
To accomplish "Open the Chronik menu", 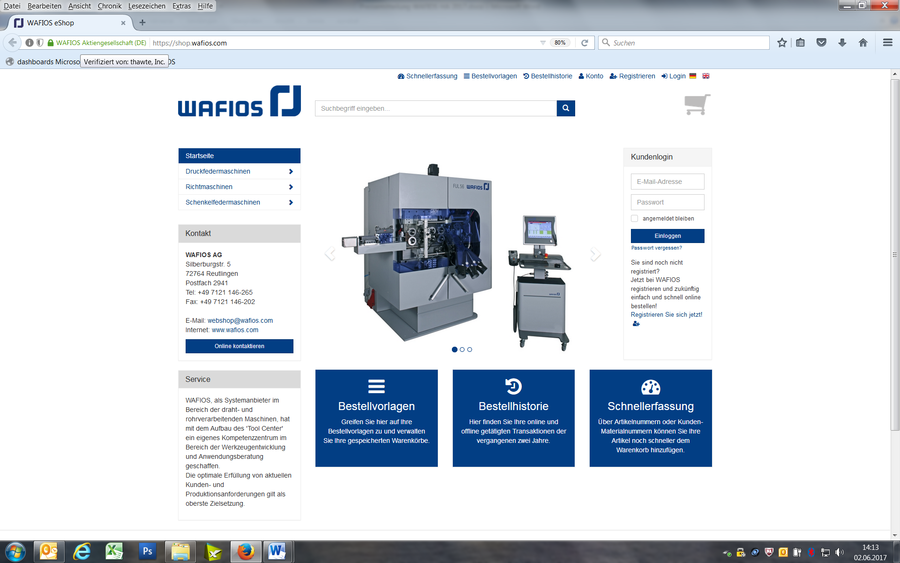I will point(109,6).
